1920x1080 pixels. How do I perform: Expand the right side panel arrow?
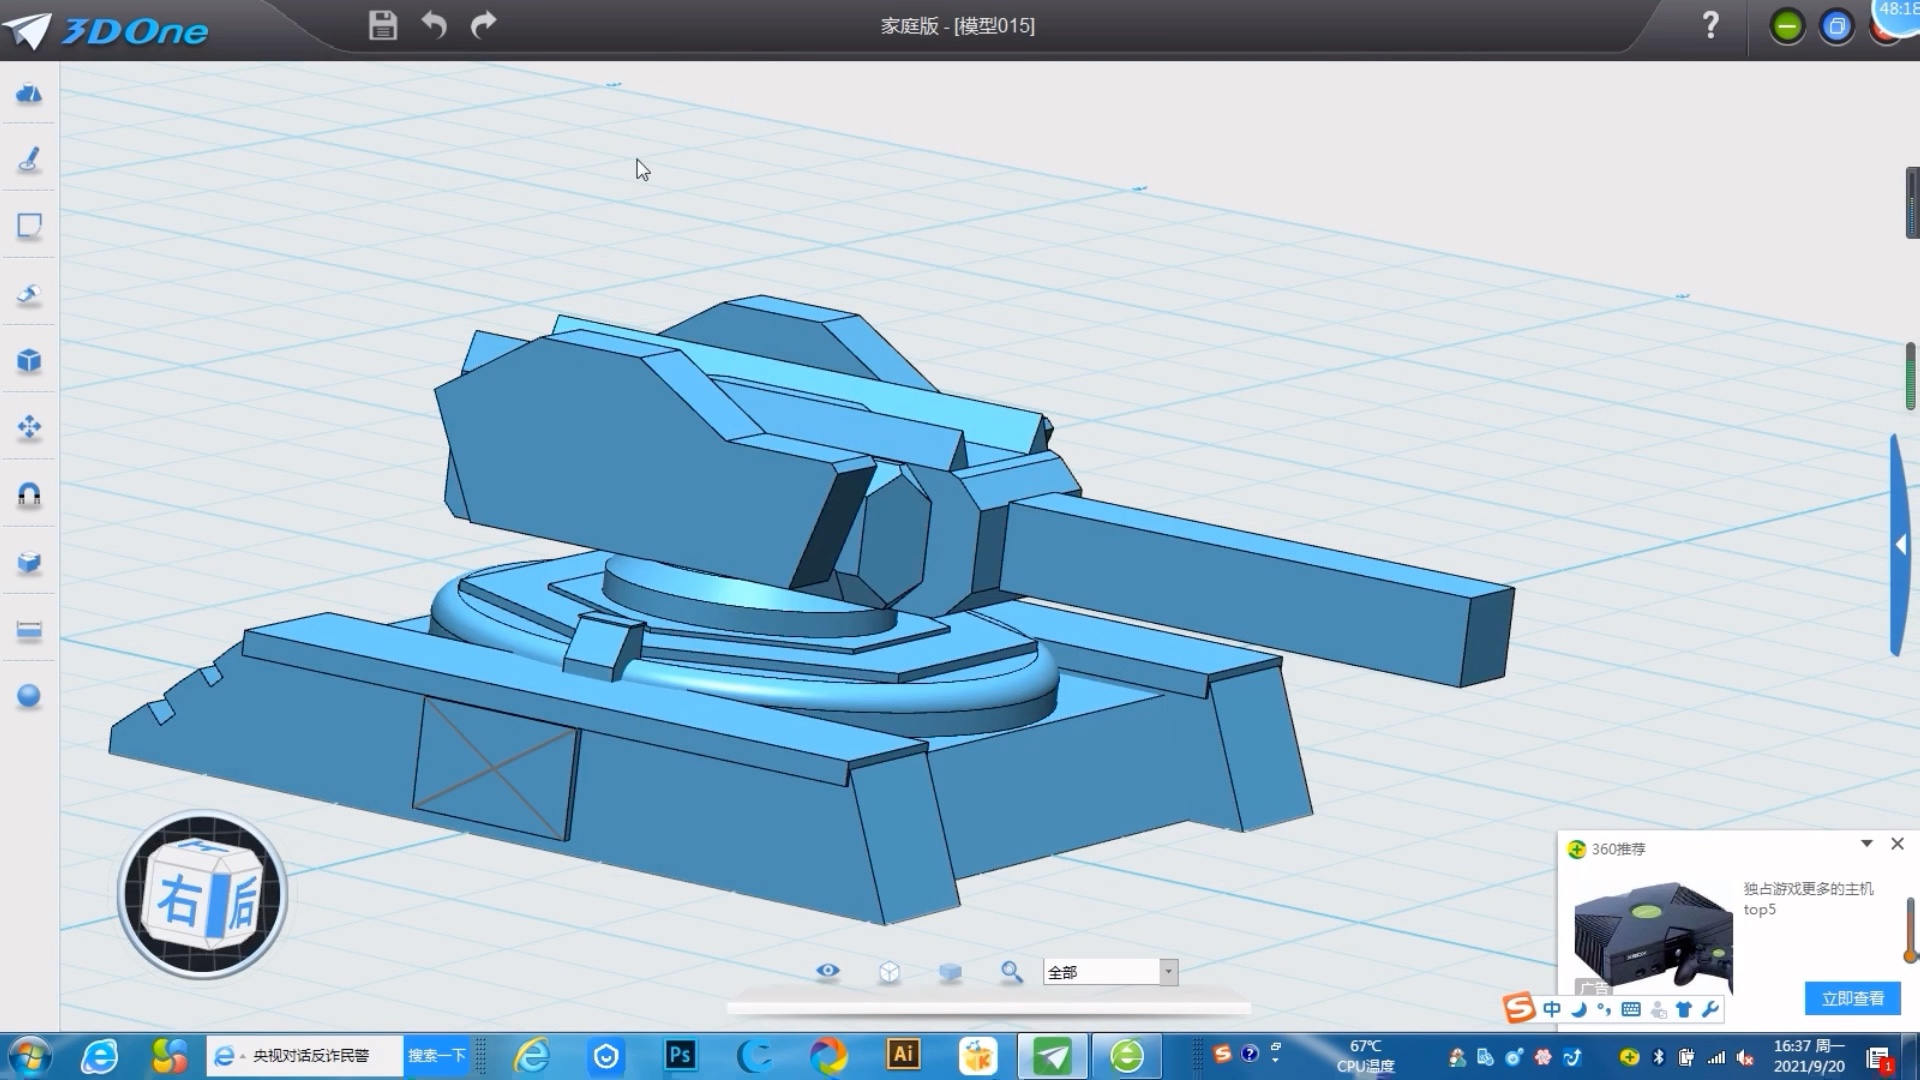click(x=1900, y=545)
